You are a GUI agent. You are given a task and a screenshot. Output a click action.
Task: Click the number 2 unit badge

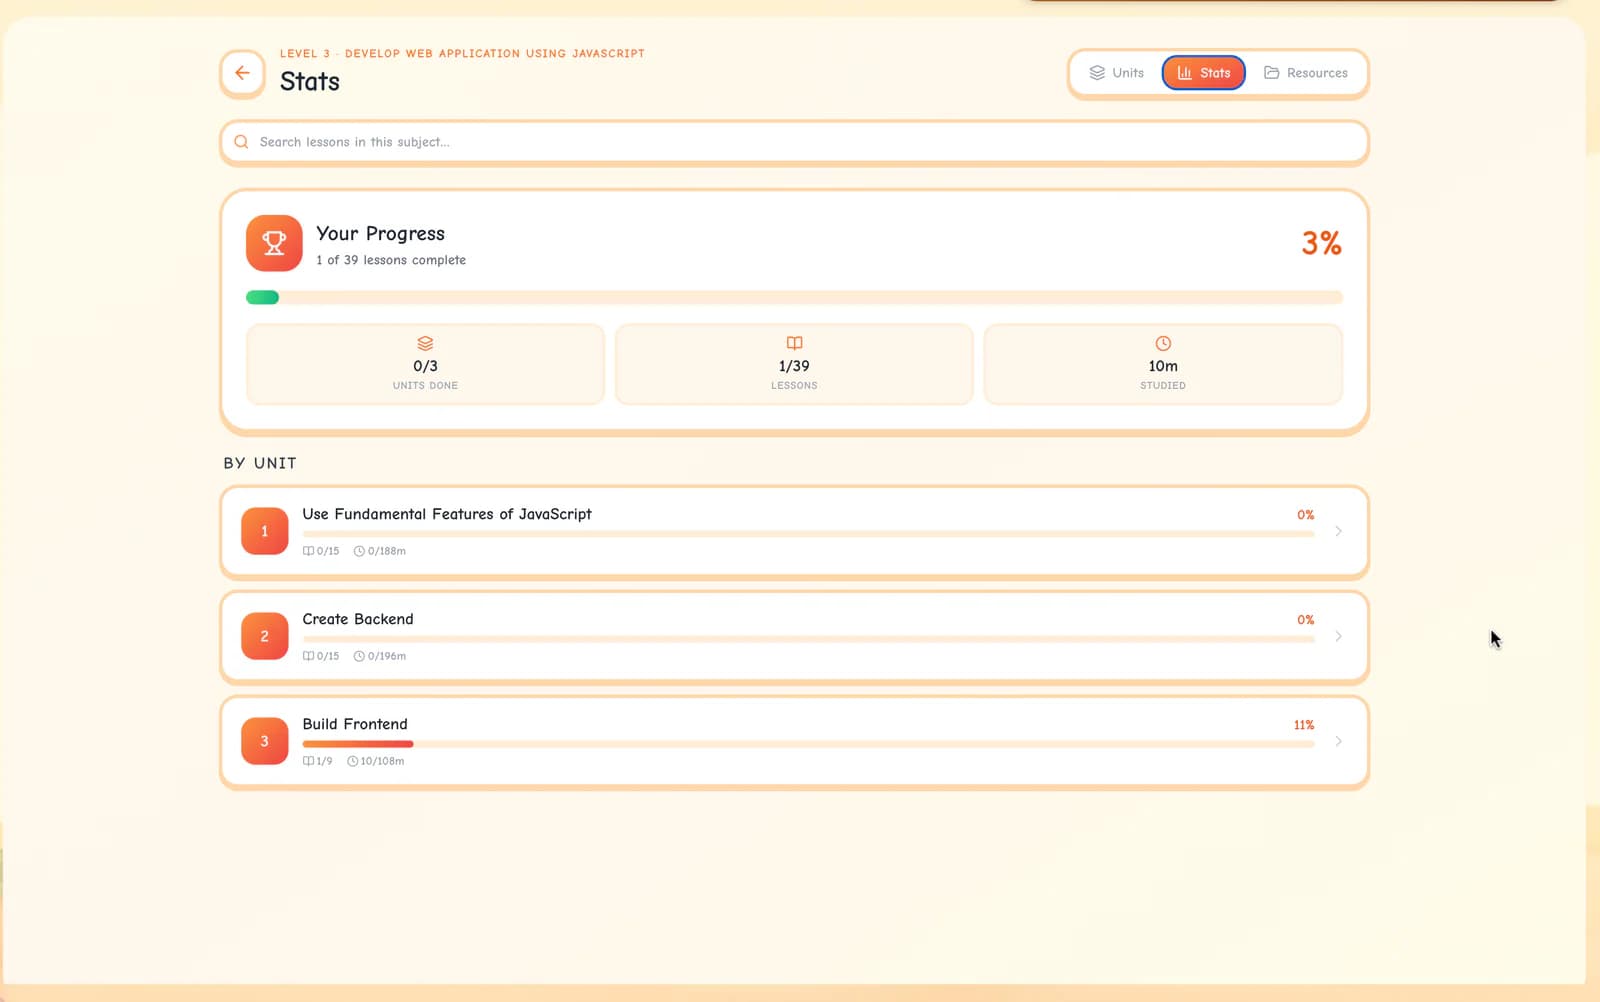265,636
